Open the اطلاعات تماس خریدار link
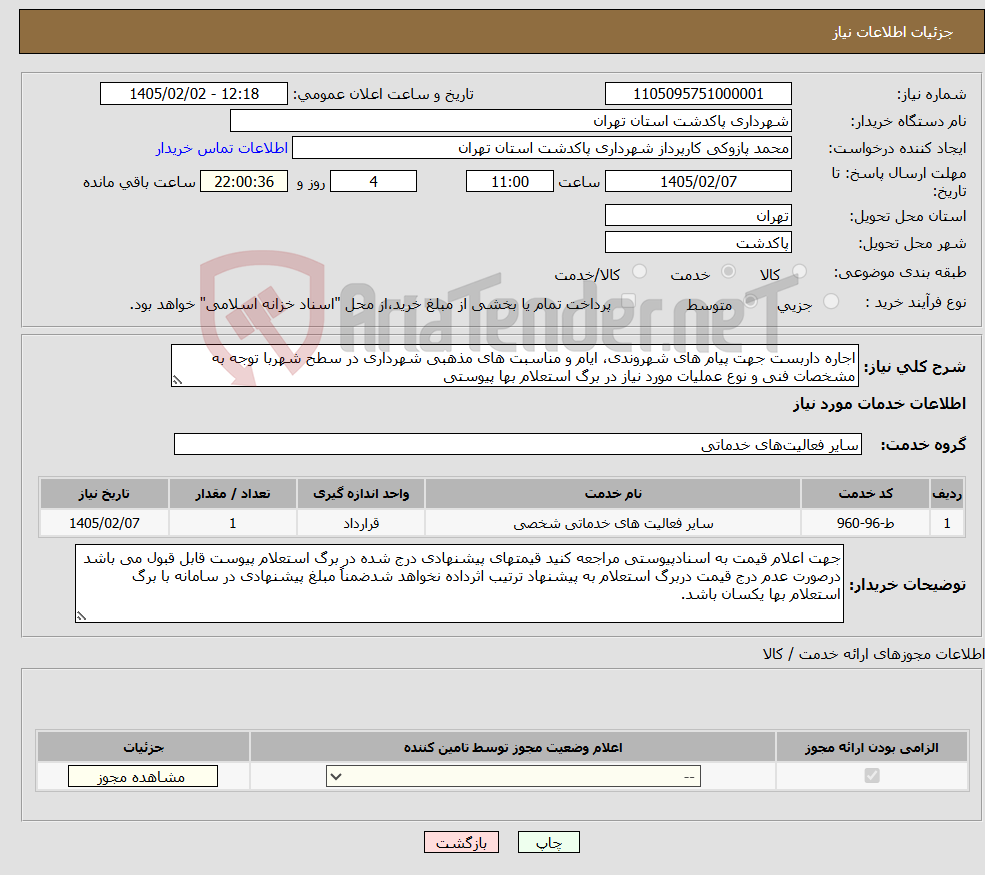Screen dimensions: 985x875 click(222, 148)
